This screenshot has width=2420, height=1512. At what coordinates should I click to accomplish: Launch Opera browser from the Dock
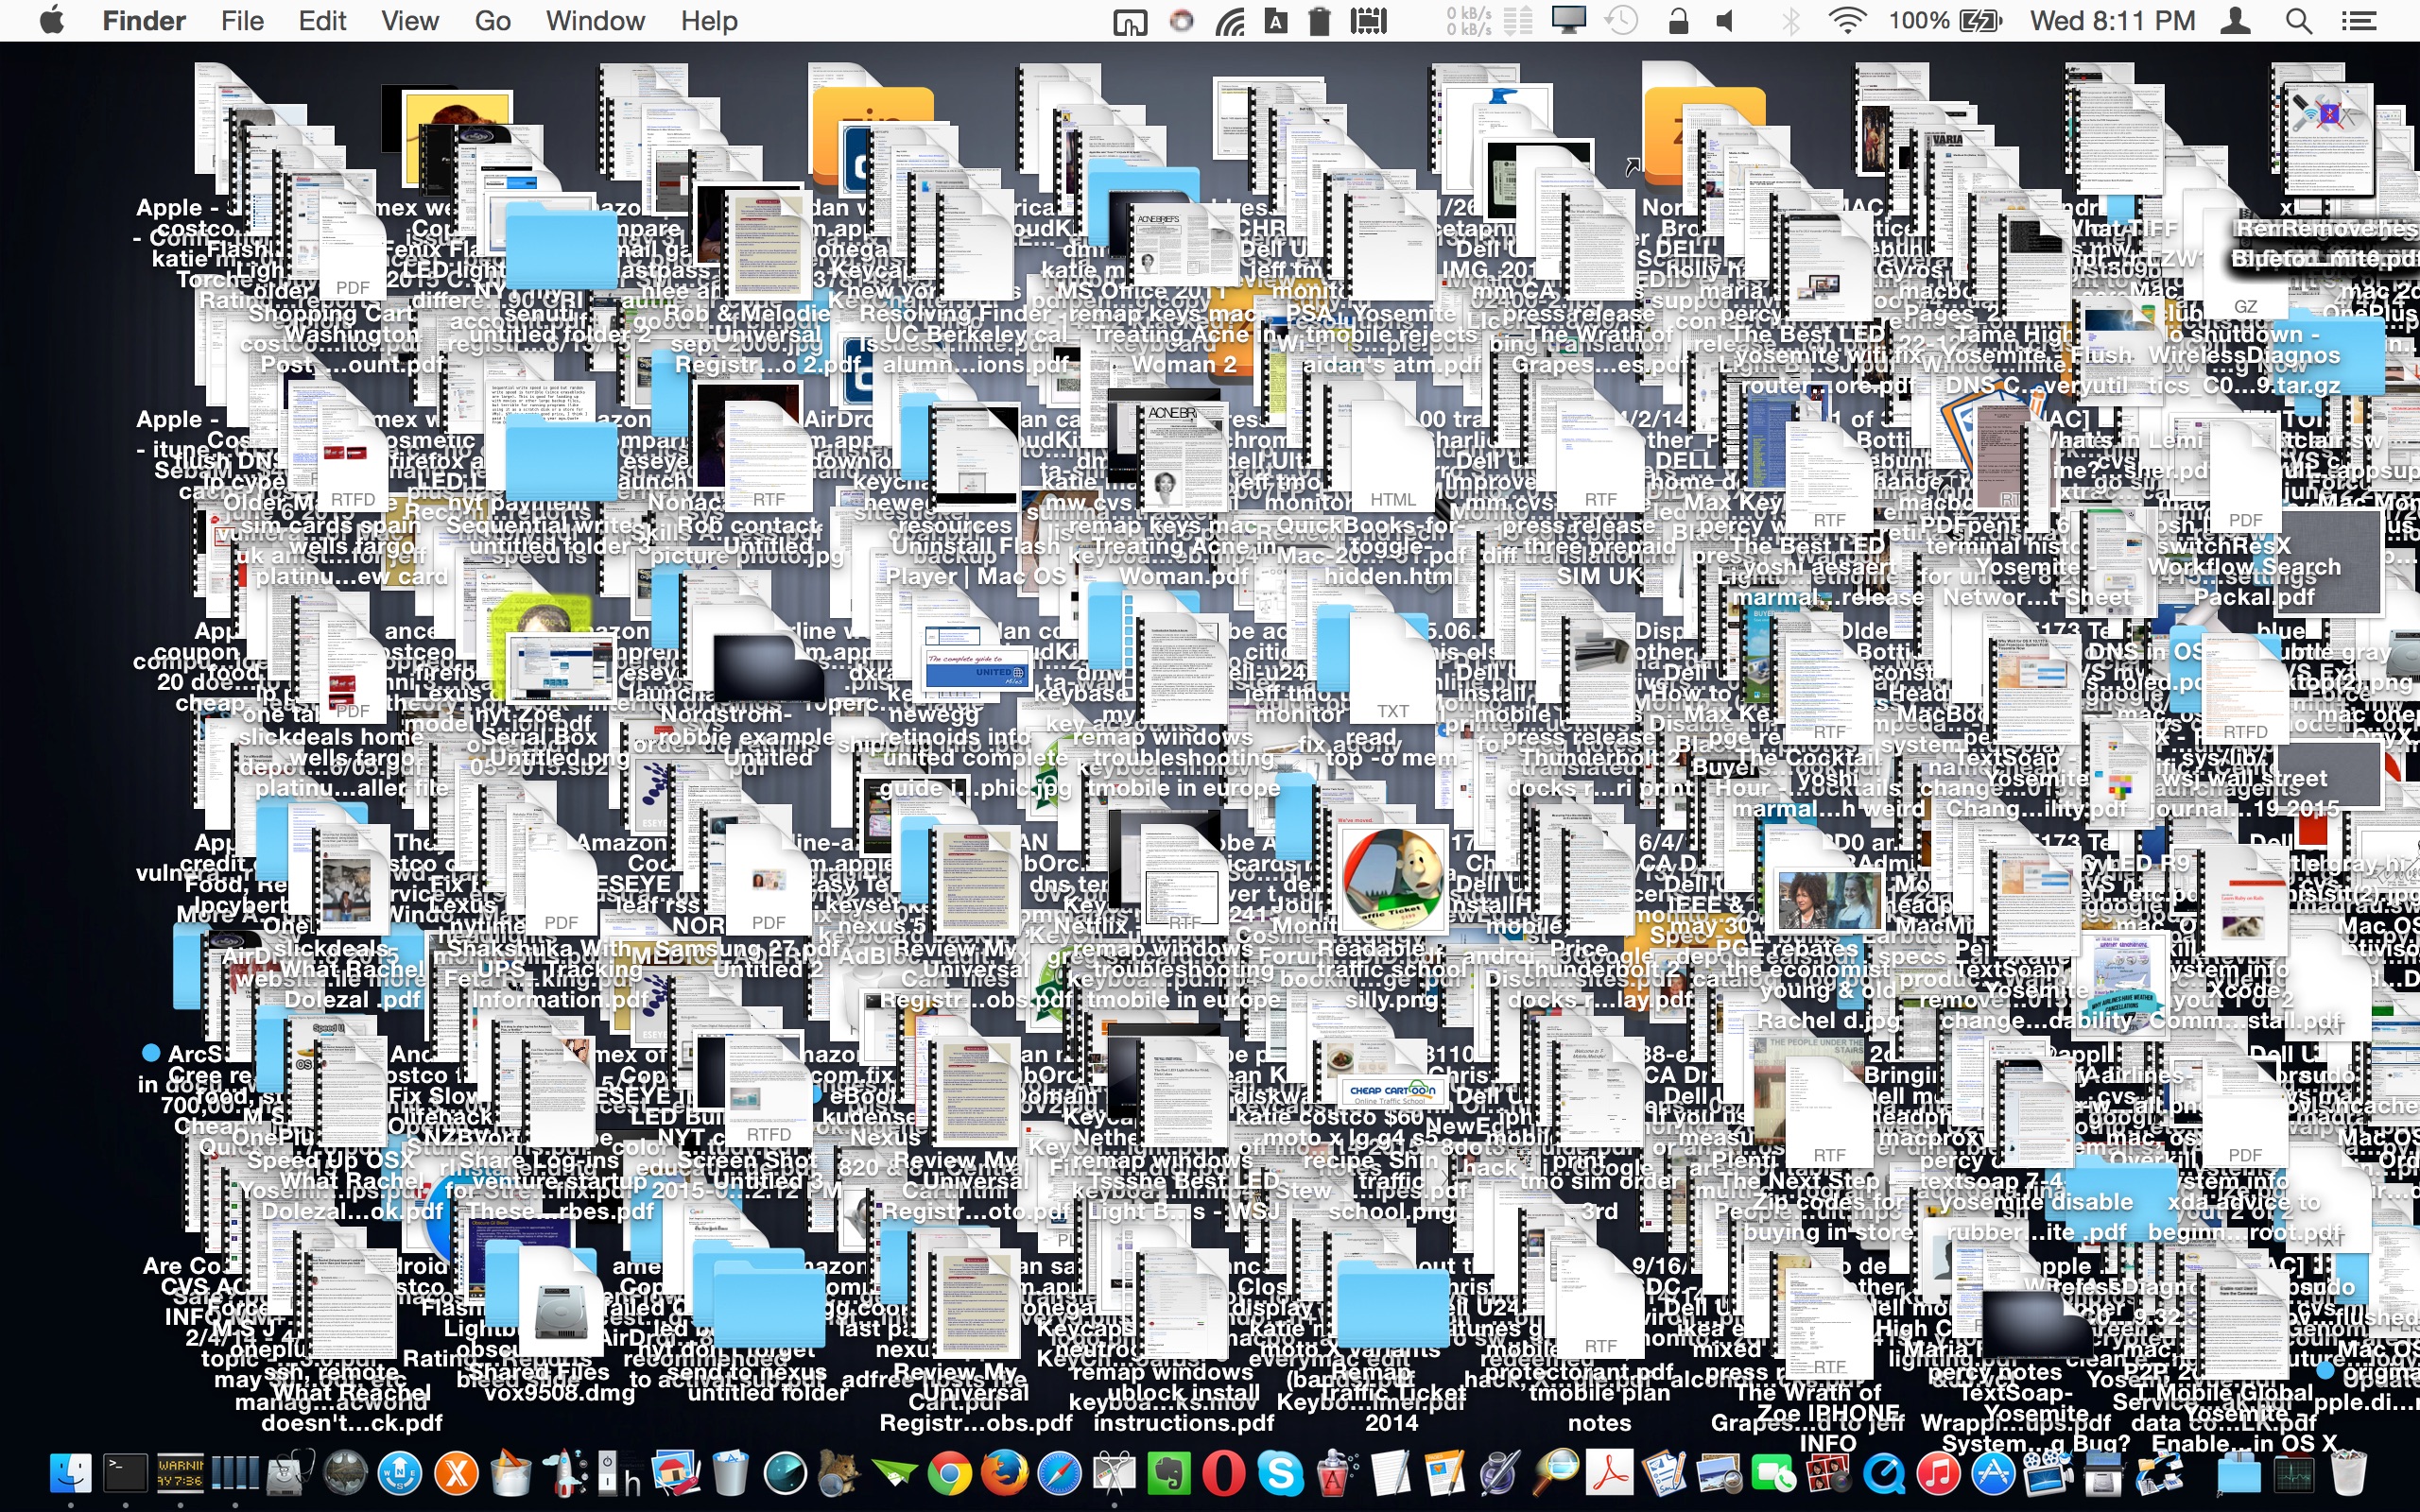coord(1224,1473)
